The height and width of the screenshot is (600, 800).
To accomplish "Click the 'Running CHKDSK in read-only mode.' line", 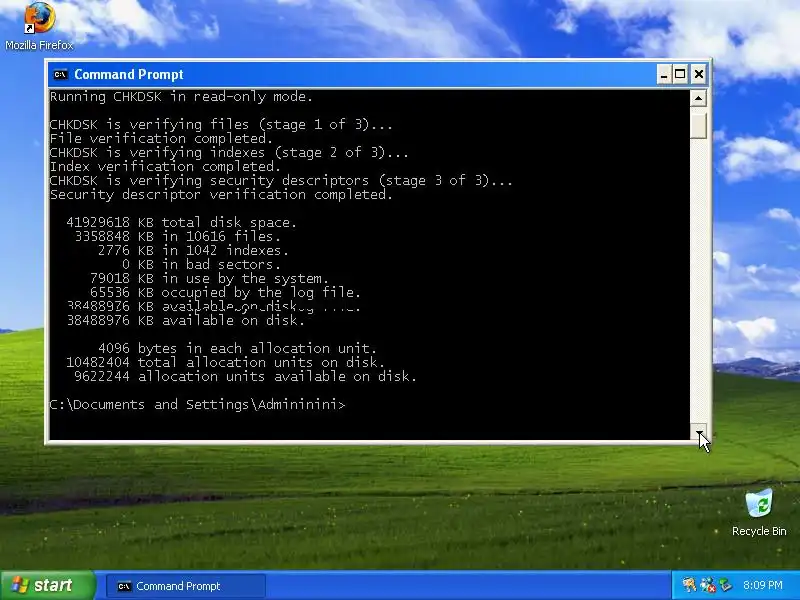I will click(x=181, y=96).
